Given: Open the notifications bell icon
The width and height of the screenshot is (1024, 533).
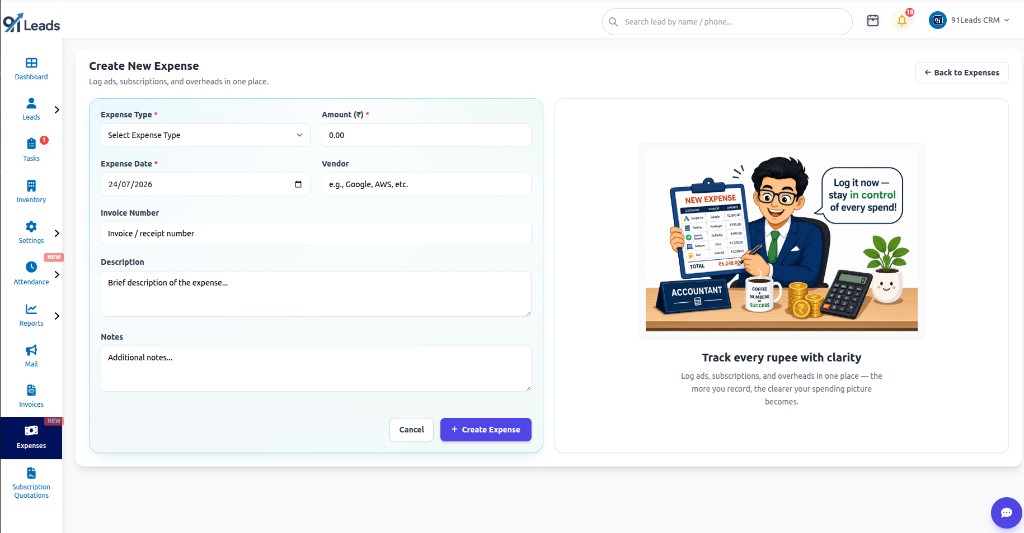Looking at the screenshot, I should (902, 21).
